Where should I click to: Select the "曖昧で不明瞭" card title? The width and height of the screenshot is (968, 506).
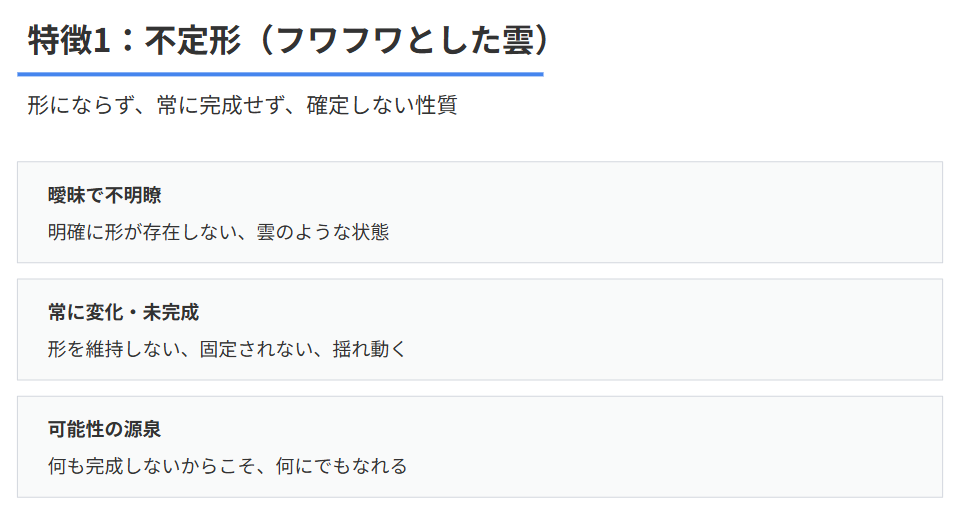(104, 195)
